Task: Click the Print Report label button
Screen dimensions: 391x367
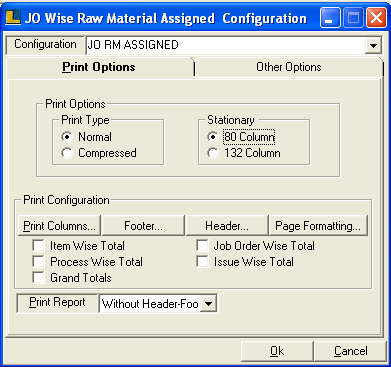Action: [57, 303]
